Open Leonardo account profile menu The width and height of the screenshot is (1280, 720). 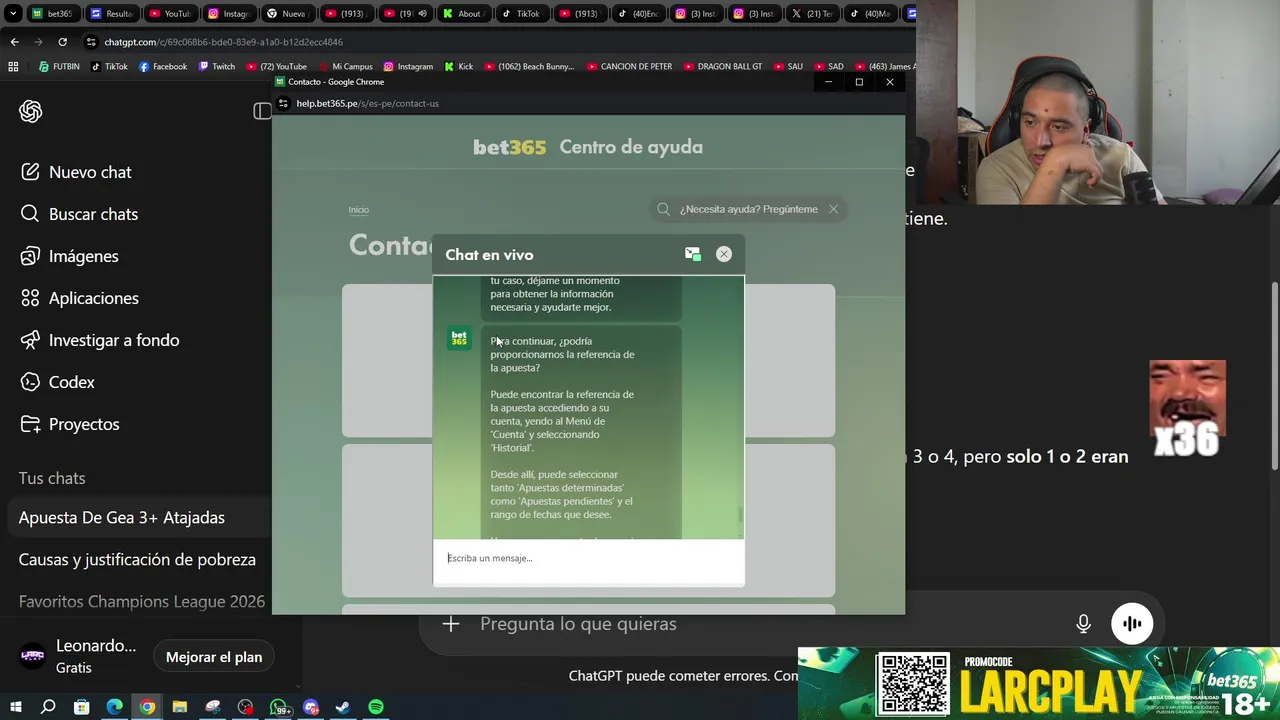pyautogui.click(x=78, y=656)
